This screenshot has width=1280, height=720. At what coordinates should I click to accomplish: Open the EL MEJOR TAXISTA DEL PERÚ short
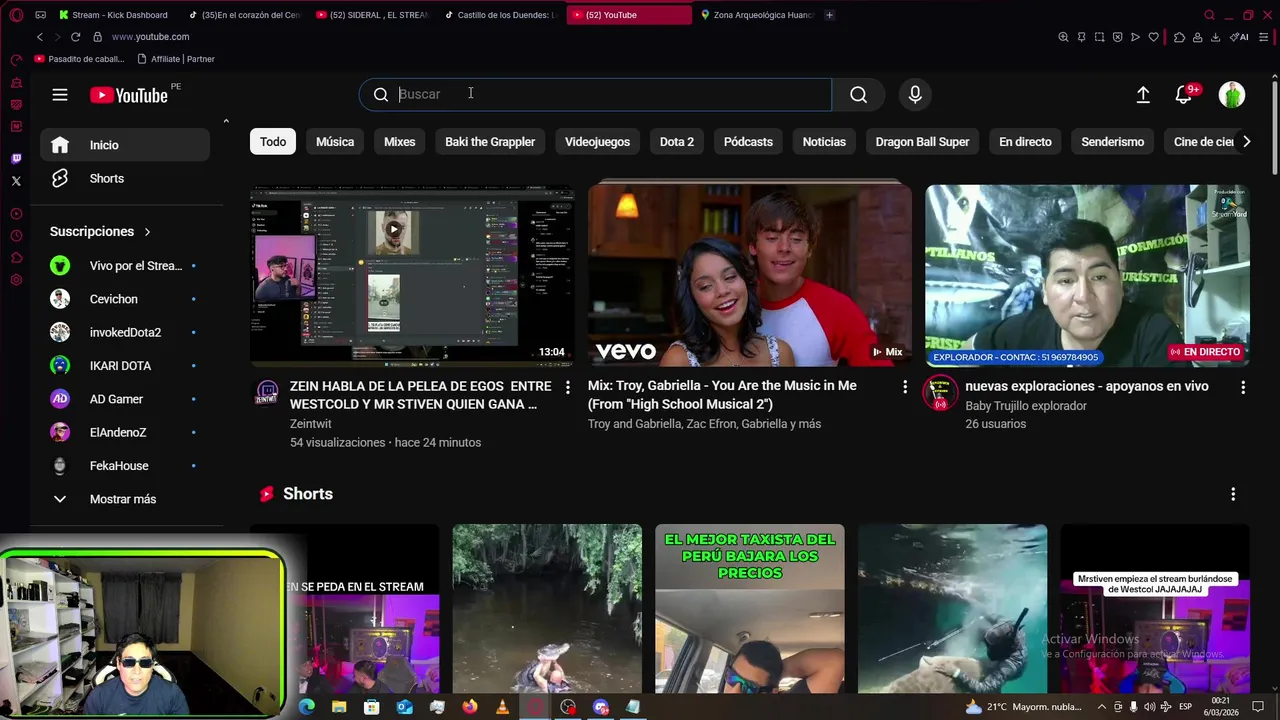point(750,609)
